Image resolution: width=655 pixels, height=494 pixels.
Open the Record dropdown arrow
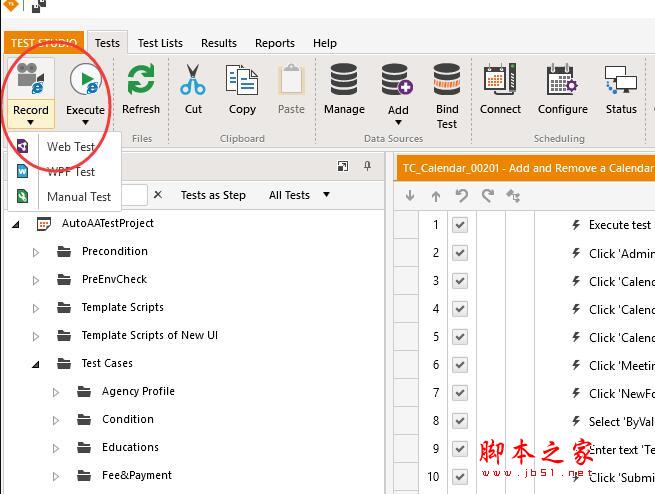coord(30,122)
